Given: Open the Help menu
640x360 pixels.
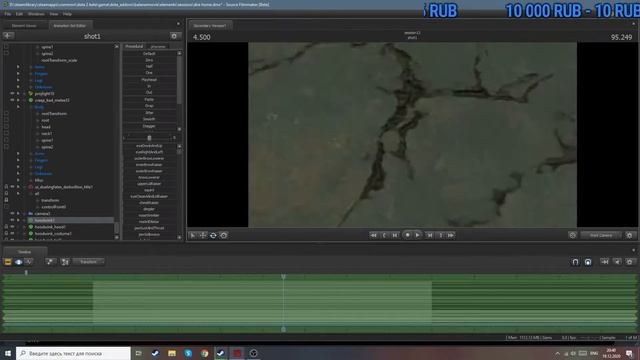Looking at the screenshot, I should pyautogui.click(x=67, y=14).
